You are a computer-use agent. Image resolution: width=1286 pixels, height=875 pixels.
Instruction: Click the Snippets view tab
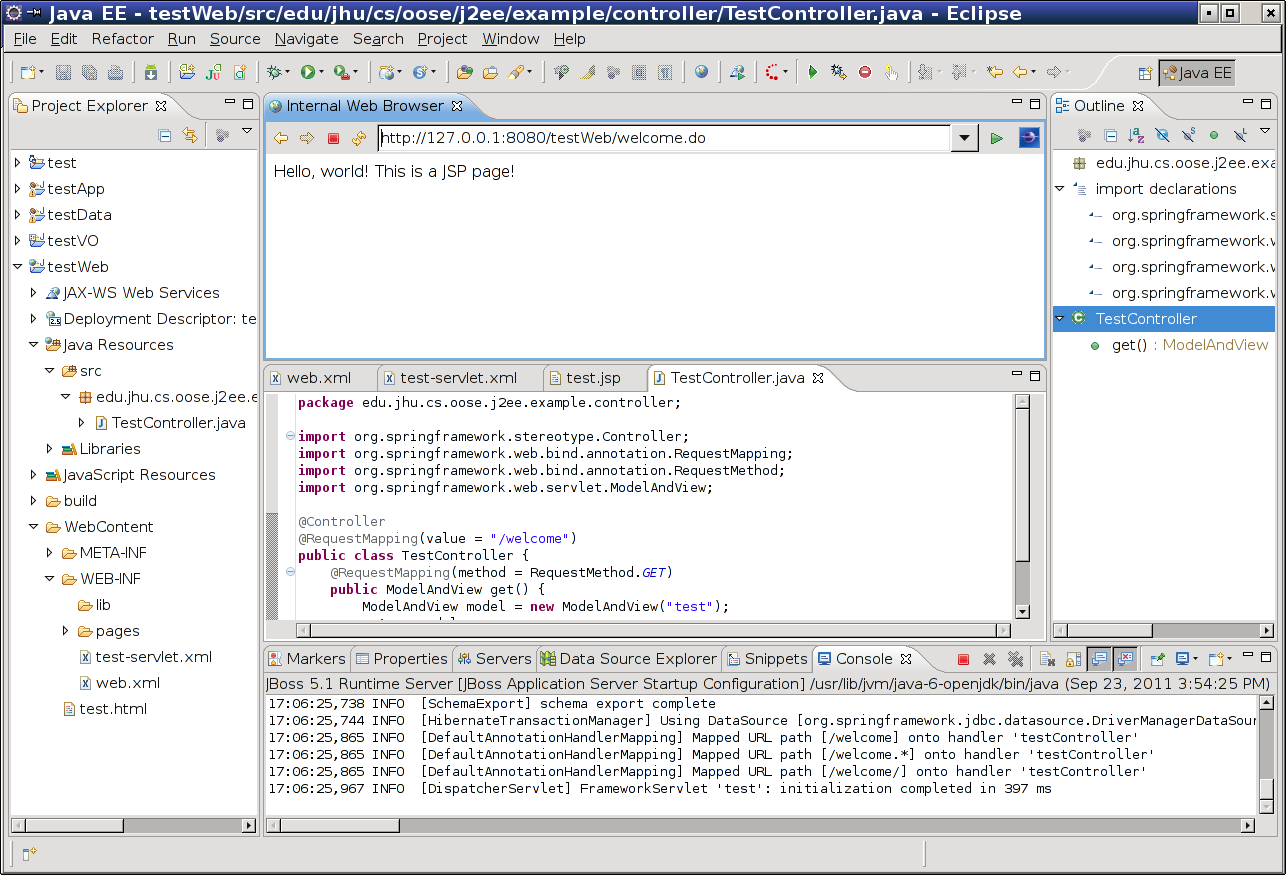point(767,659)
